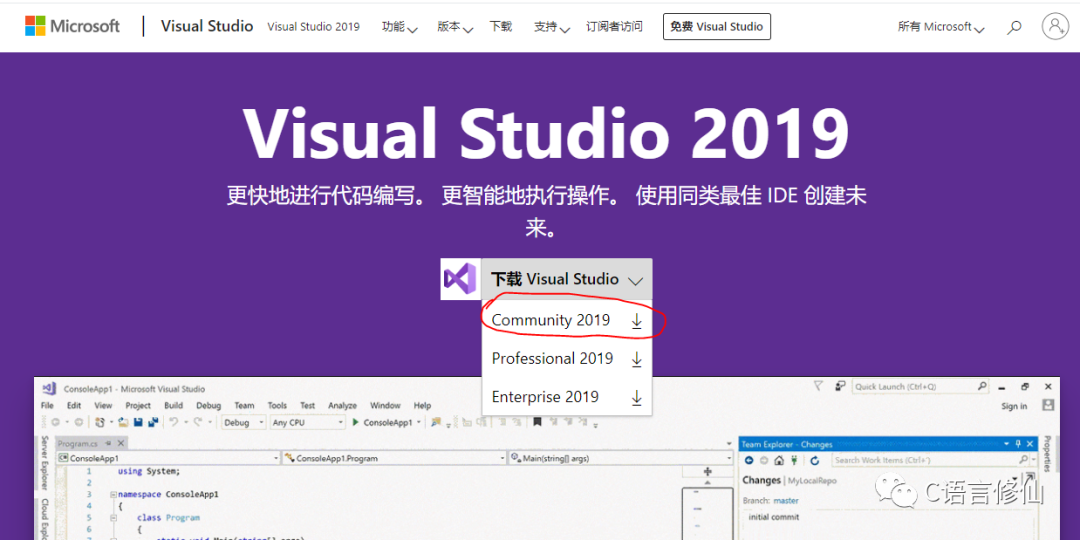Select Professional 2019 download option

(x=567, y=359)
